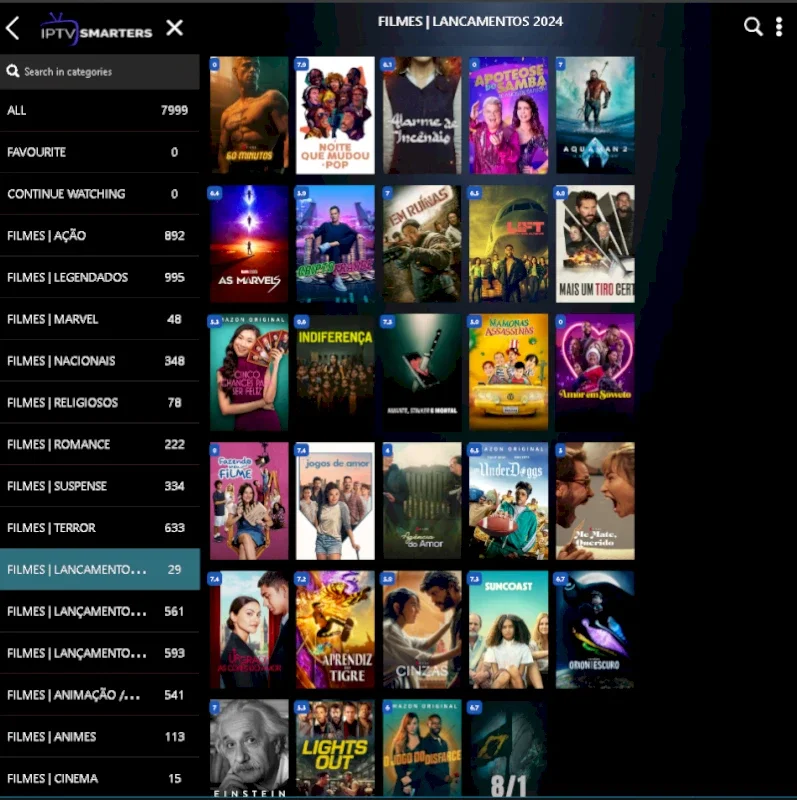Open Mamonas Assassinas movie poster
The image size is (797, 800).
click(x=509, y=372)
